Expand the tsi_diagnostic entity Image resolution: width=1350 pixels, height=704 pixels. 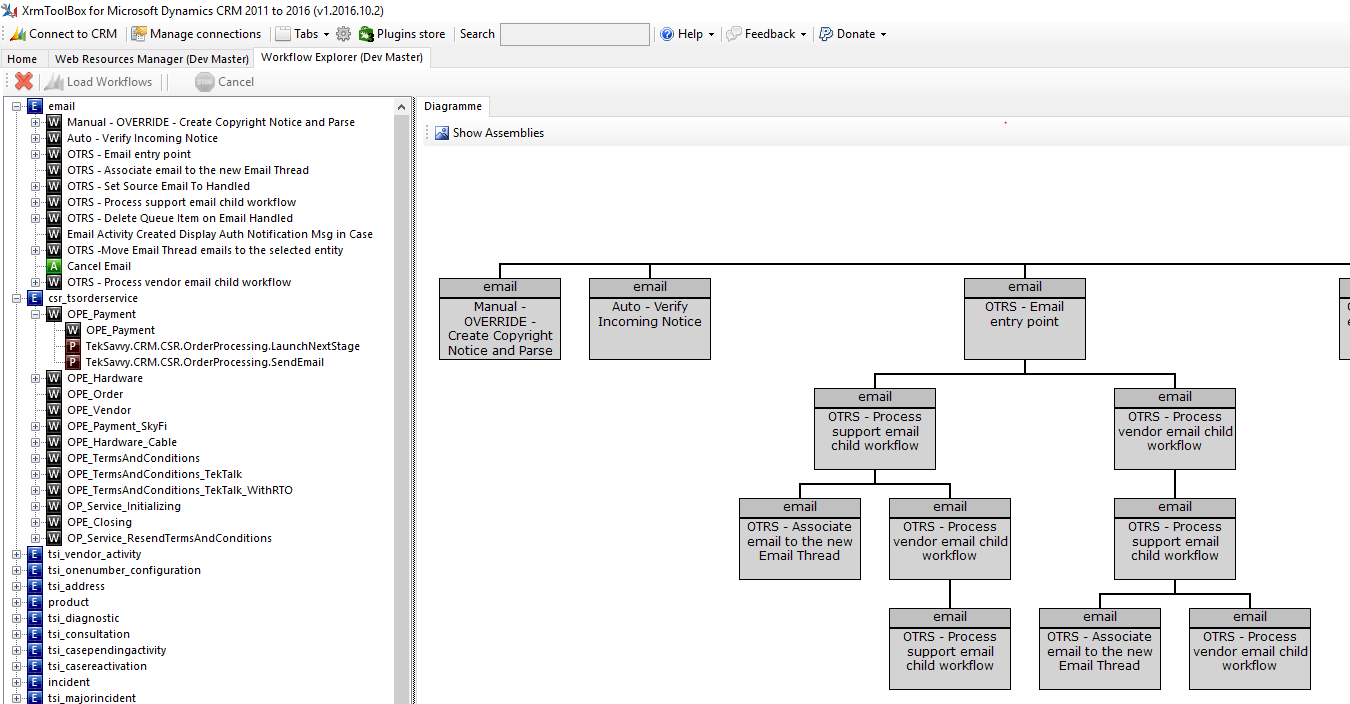pos(16,618)
